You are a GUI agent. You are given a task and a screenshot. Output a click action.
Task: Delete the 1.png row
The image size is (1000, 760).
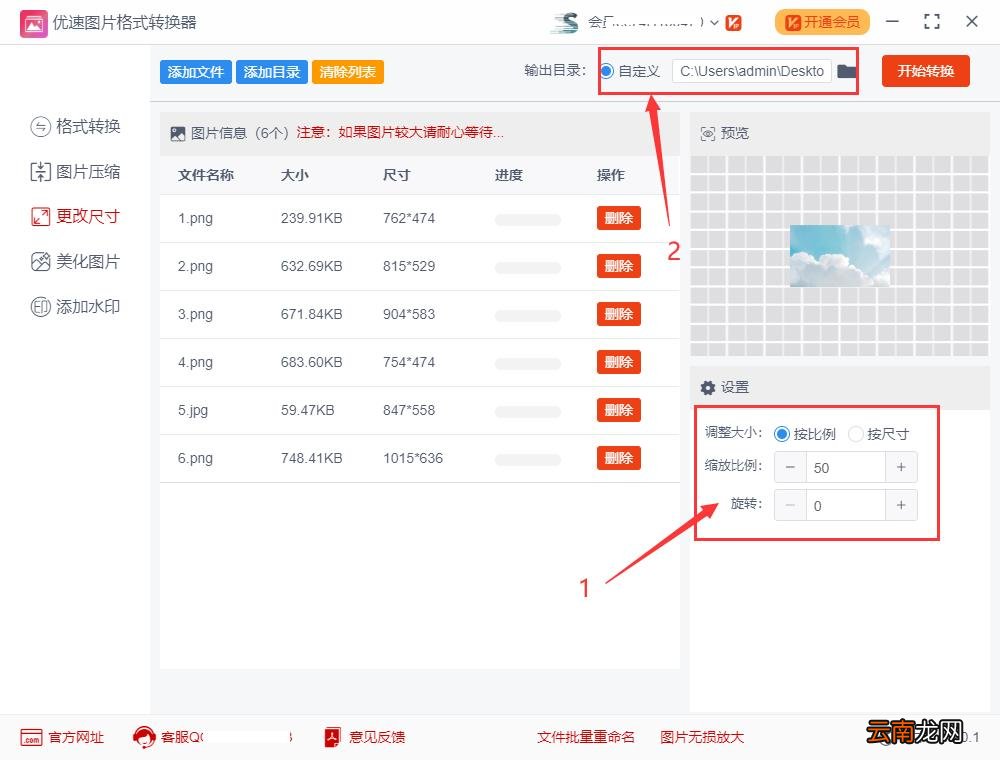[619, 218]
